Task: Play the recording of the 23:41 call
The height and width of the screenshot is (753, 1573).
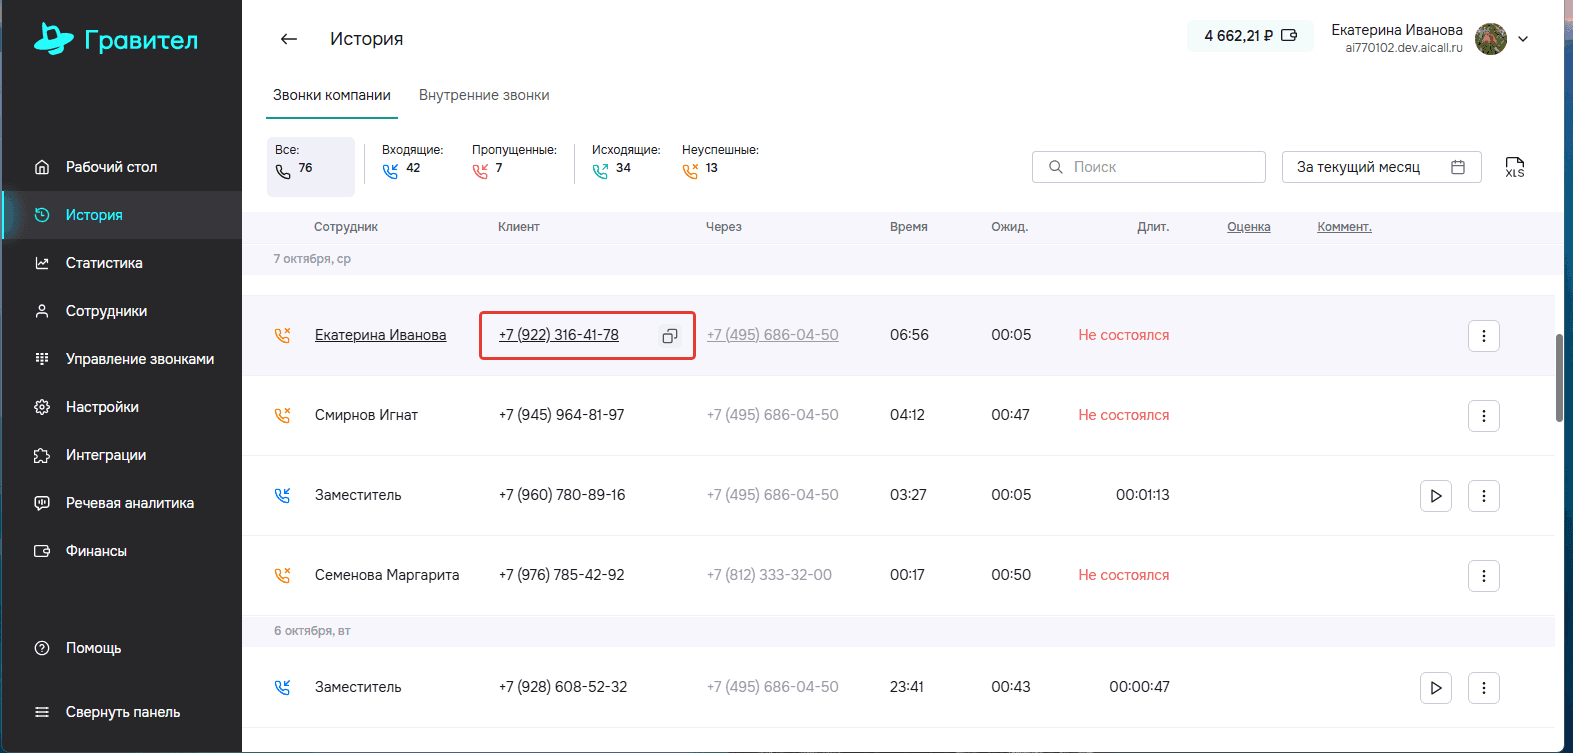Action: tap(1436, 688)
